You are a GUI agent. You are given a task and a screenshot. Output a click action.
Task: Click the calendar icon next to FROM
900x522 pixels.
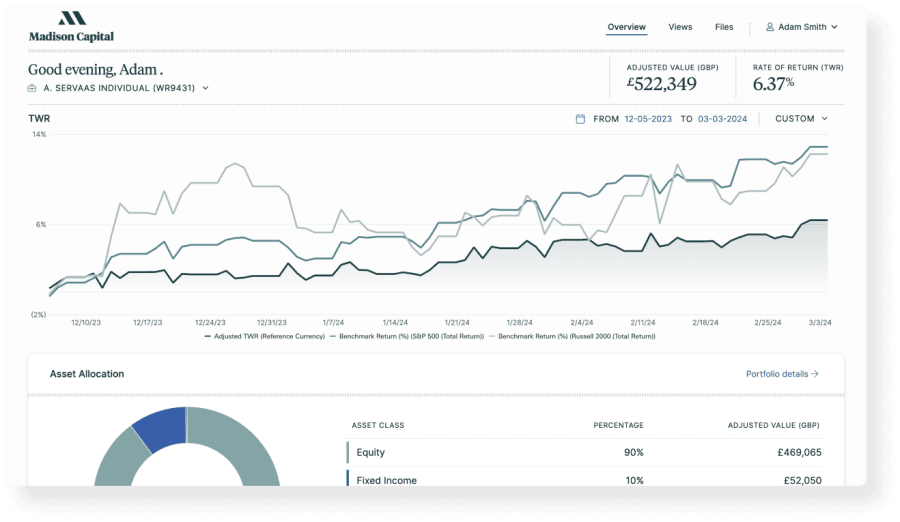(x=580, y=119)
